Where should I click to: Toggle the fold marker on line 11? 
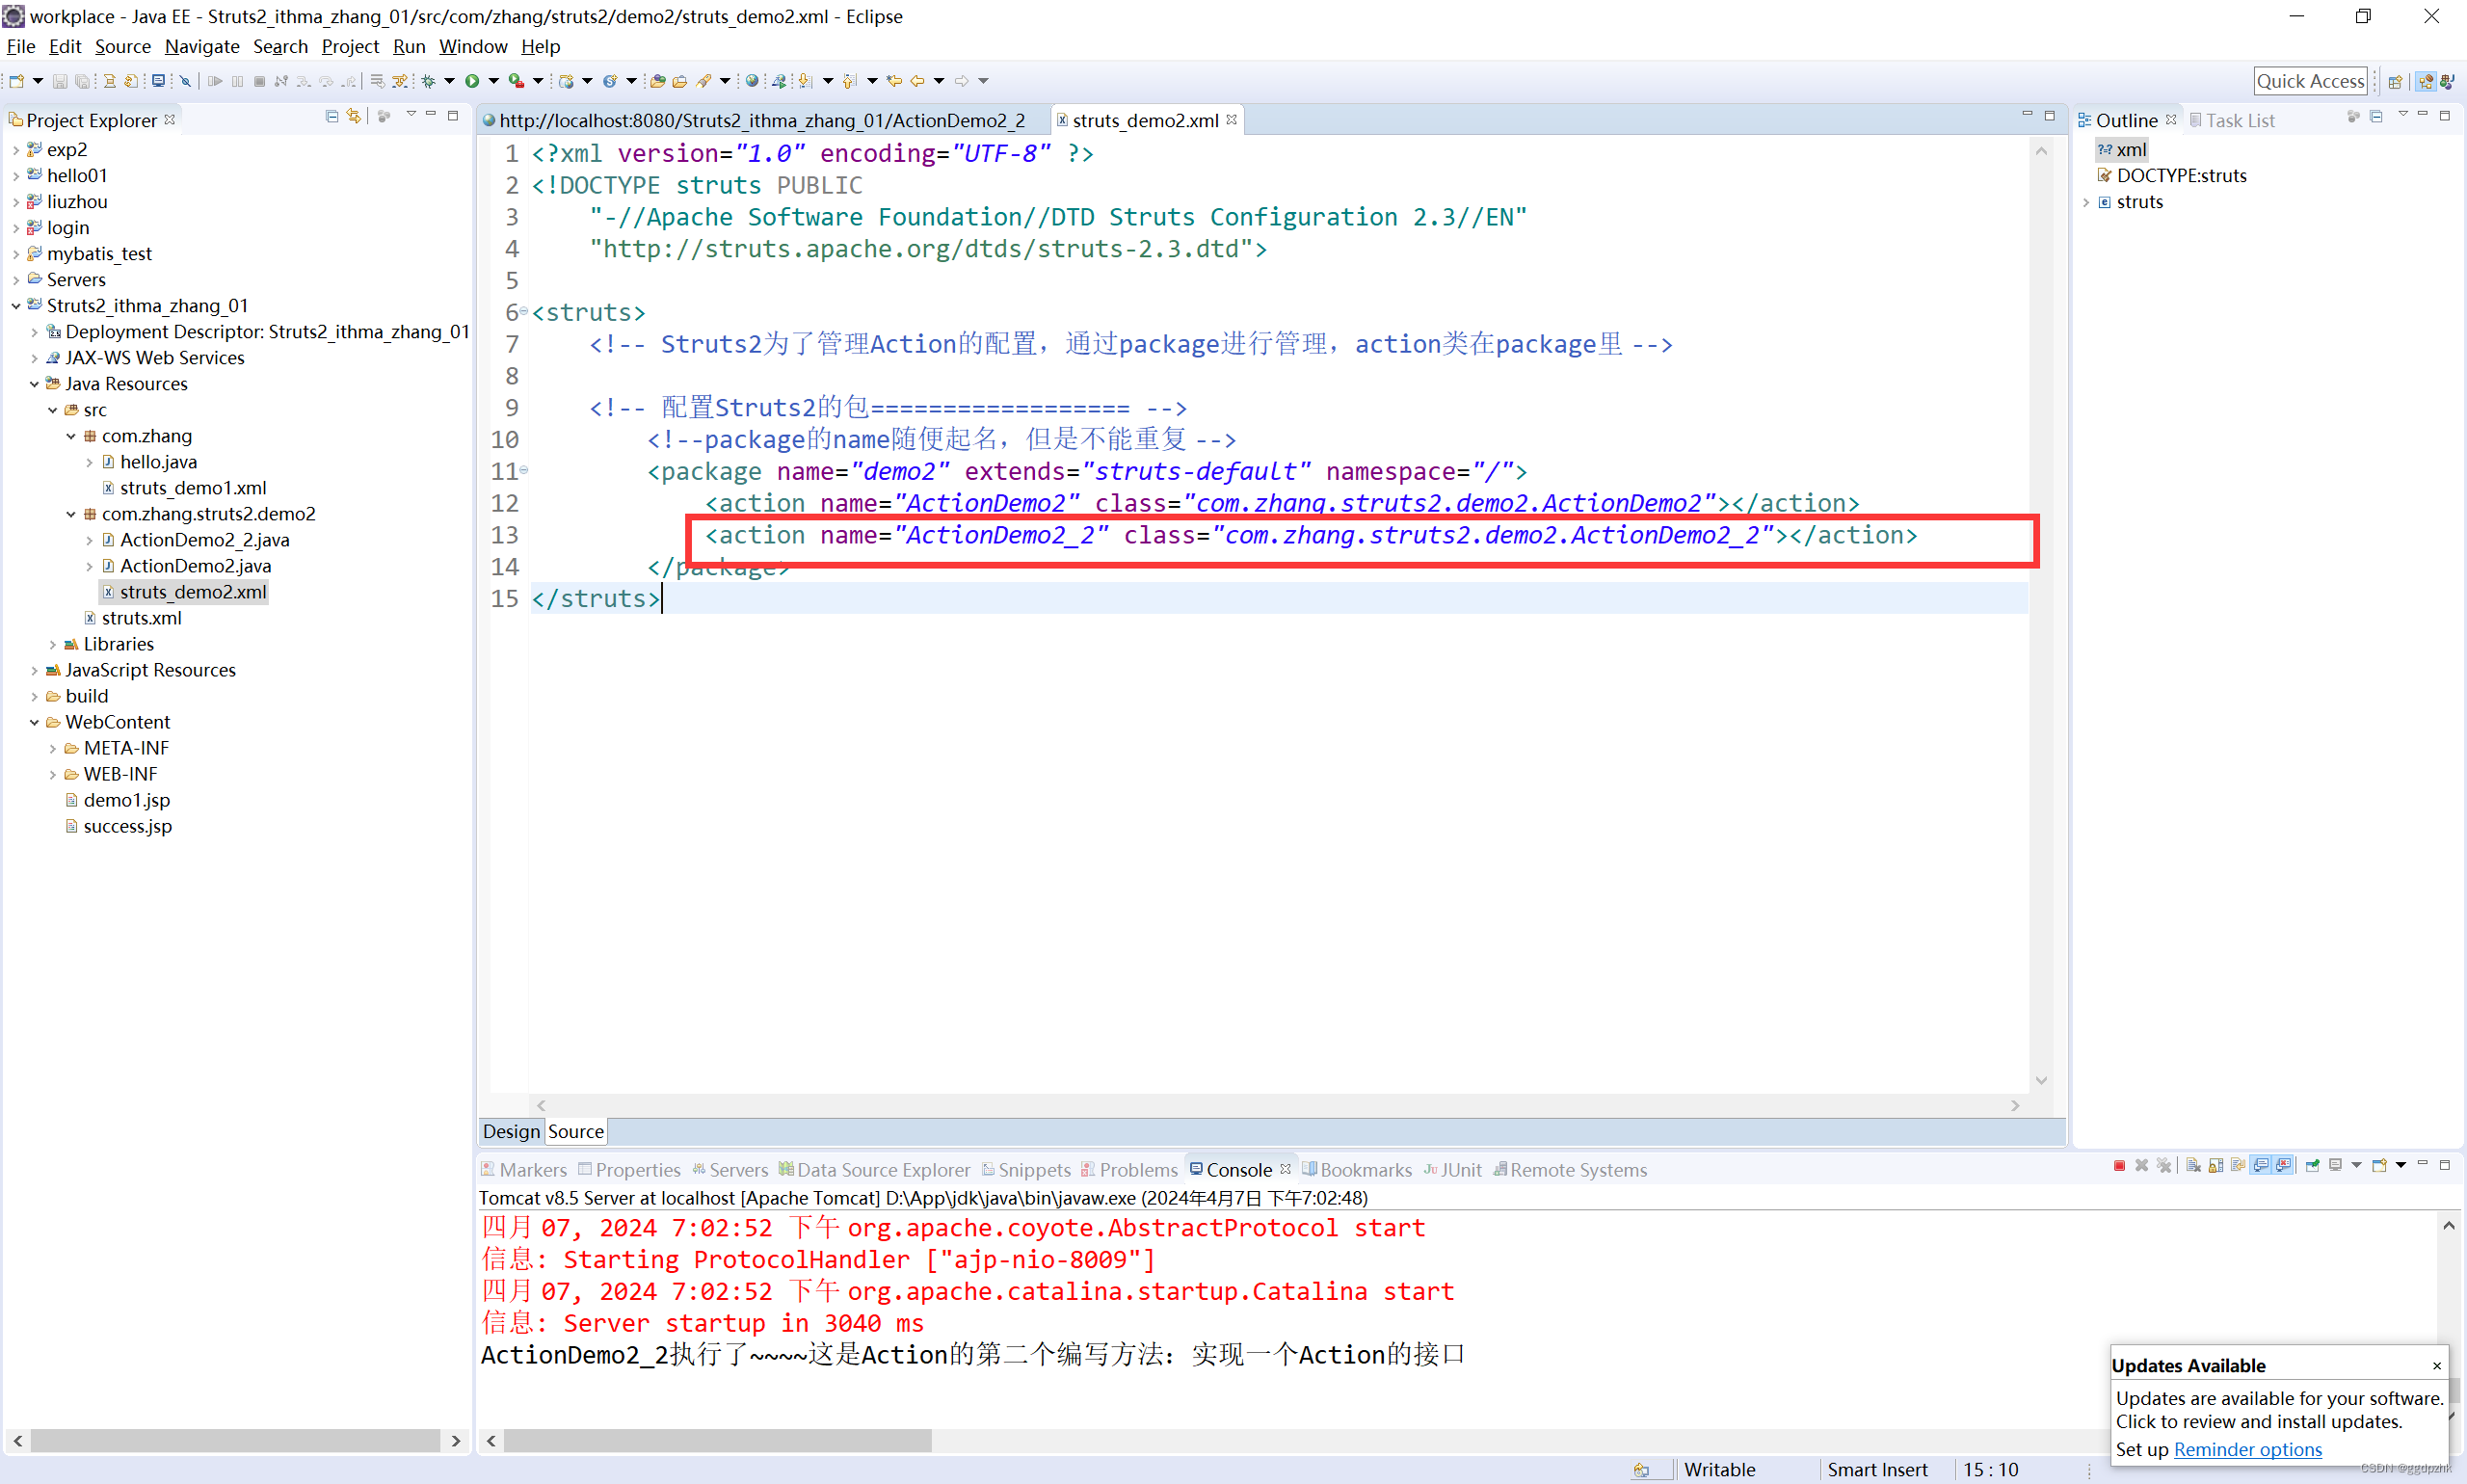pyautogui.click(x=523, y=470)
